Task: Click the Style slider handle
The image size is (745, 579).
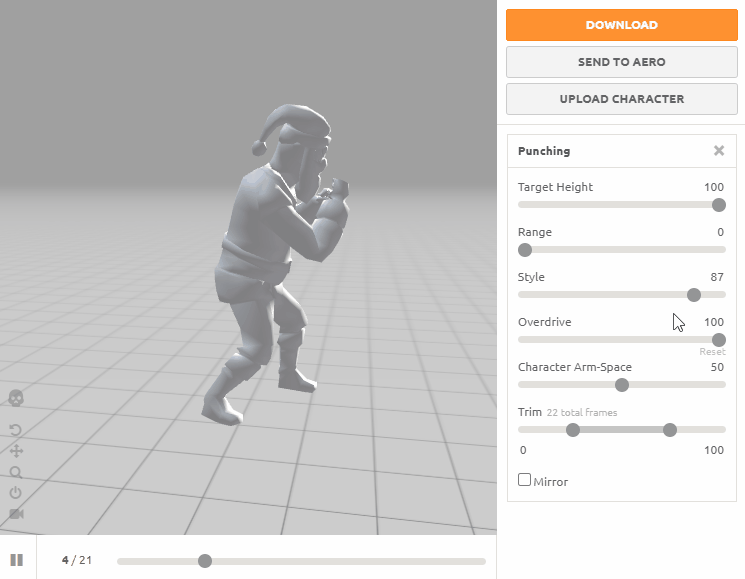Action: coord(694,295)
